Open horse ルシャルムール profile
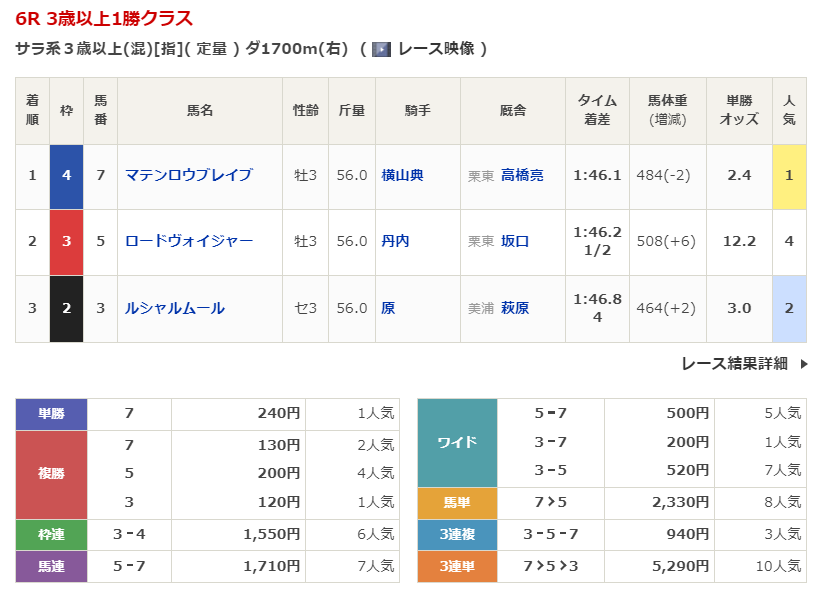The width and height of the screenshot is (823, 591). [x=174, y=308]
